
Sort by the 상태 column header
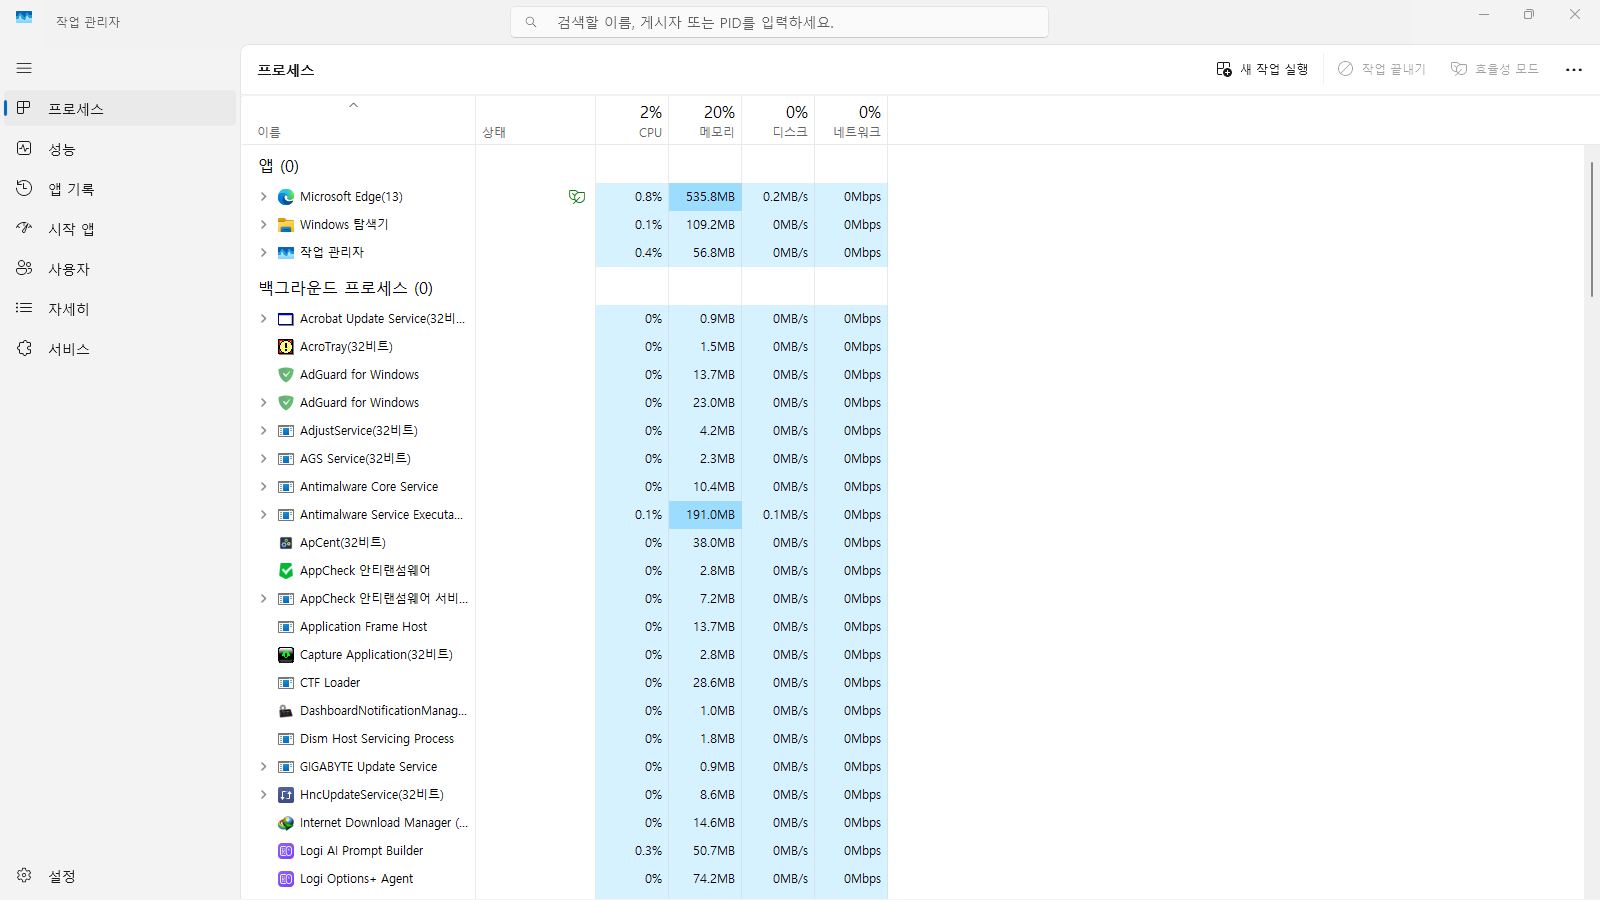pos(535,120)
